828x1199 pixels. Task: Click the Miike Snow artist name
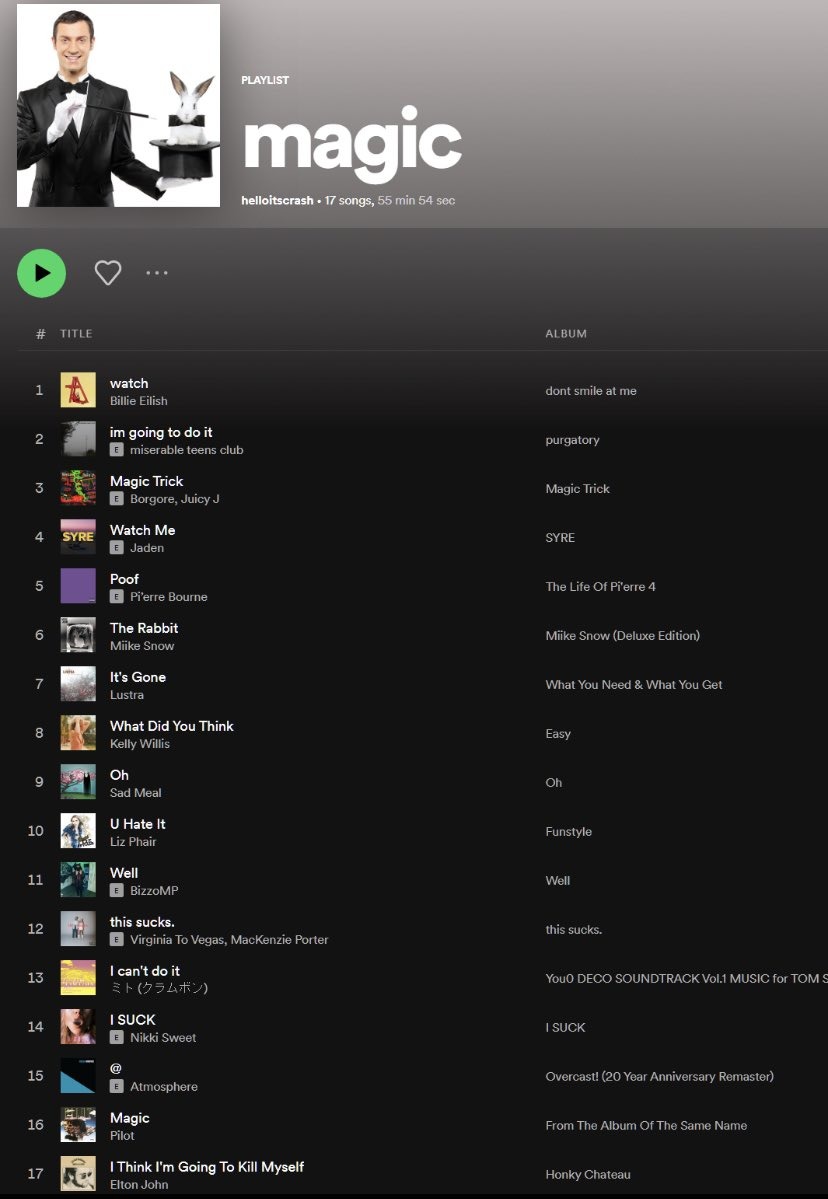coord(139,646)
